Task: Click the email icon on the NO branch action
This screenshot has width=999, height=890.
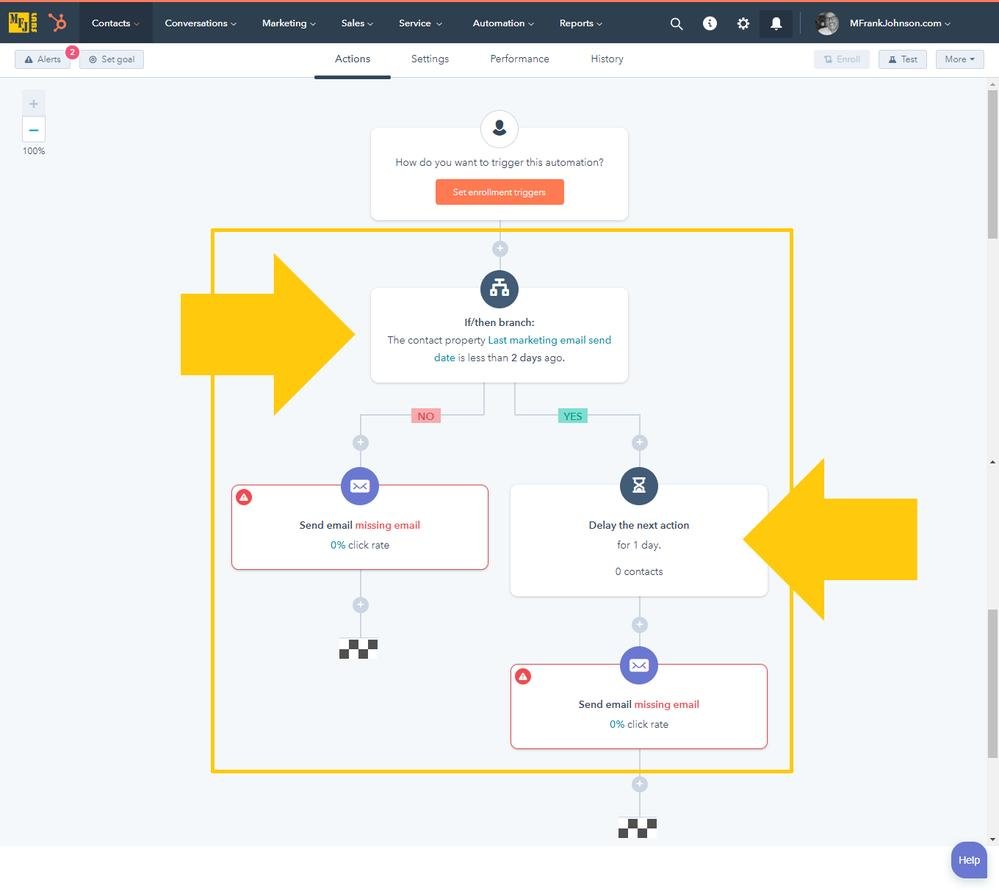Action: coord(359,486)
